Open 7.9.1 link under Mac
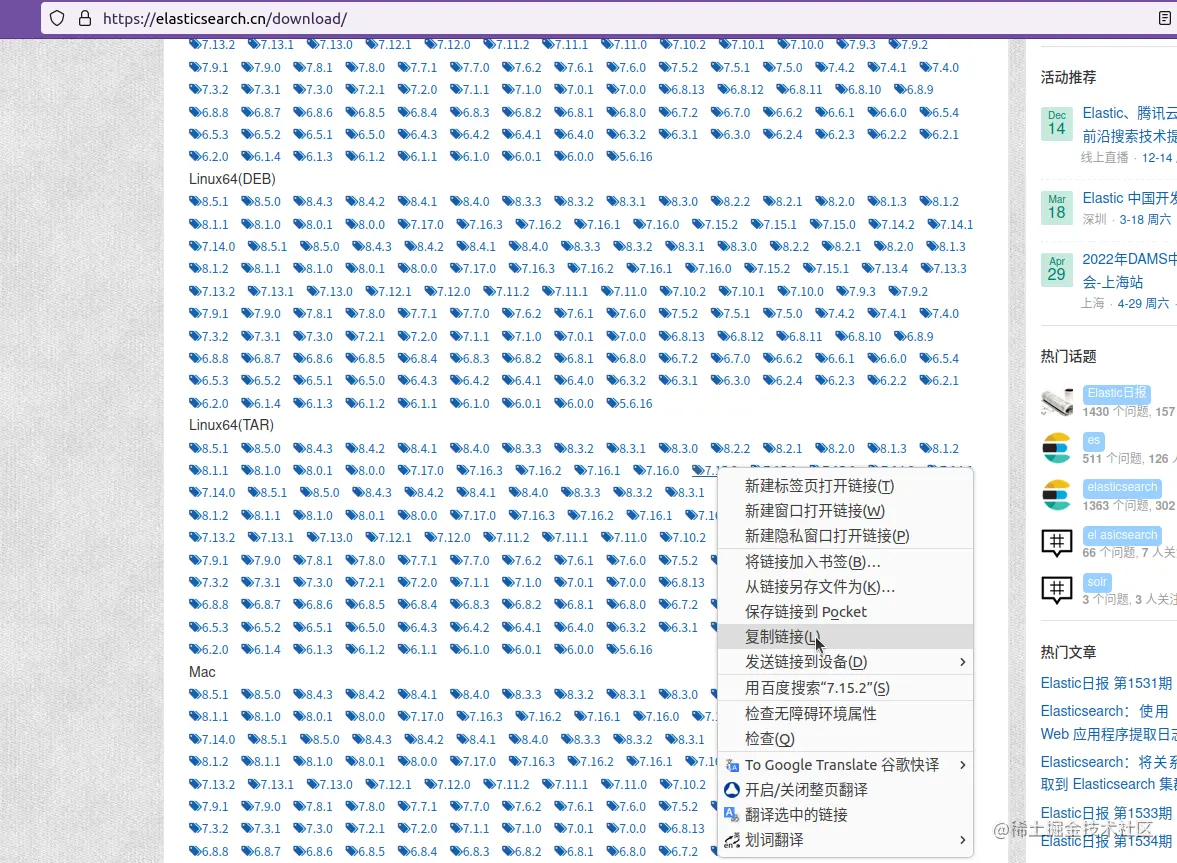The height and width of the screenshot is (863, 1177). pyautogui.click(x=209, y=807)
